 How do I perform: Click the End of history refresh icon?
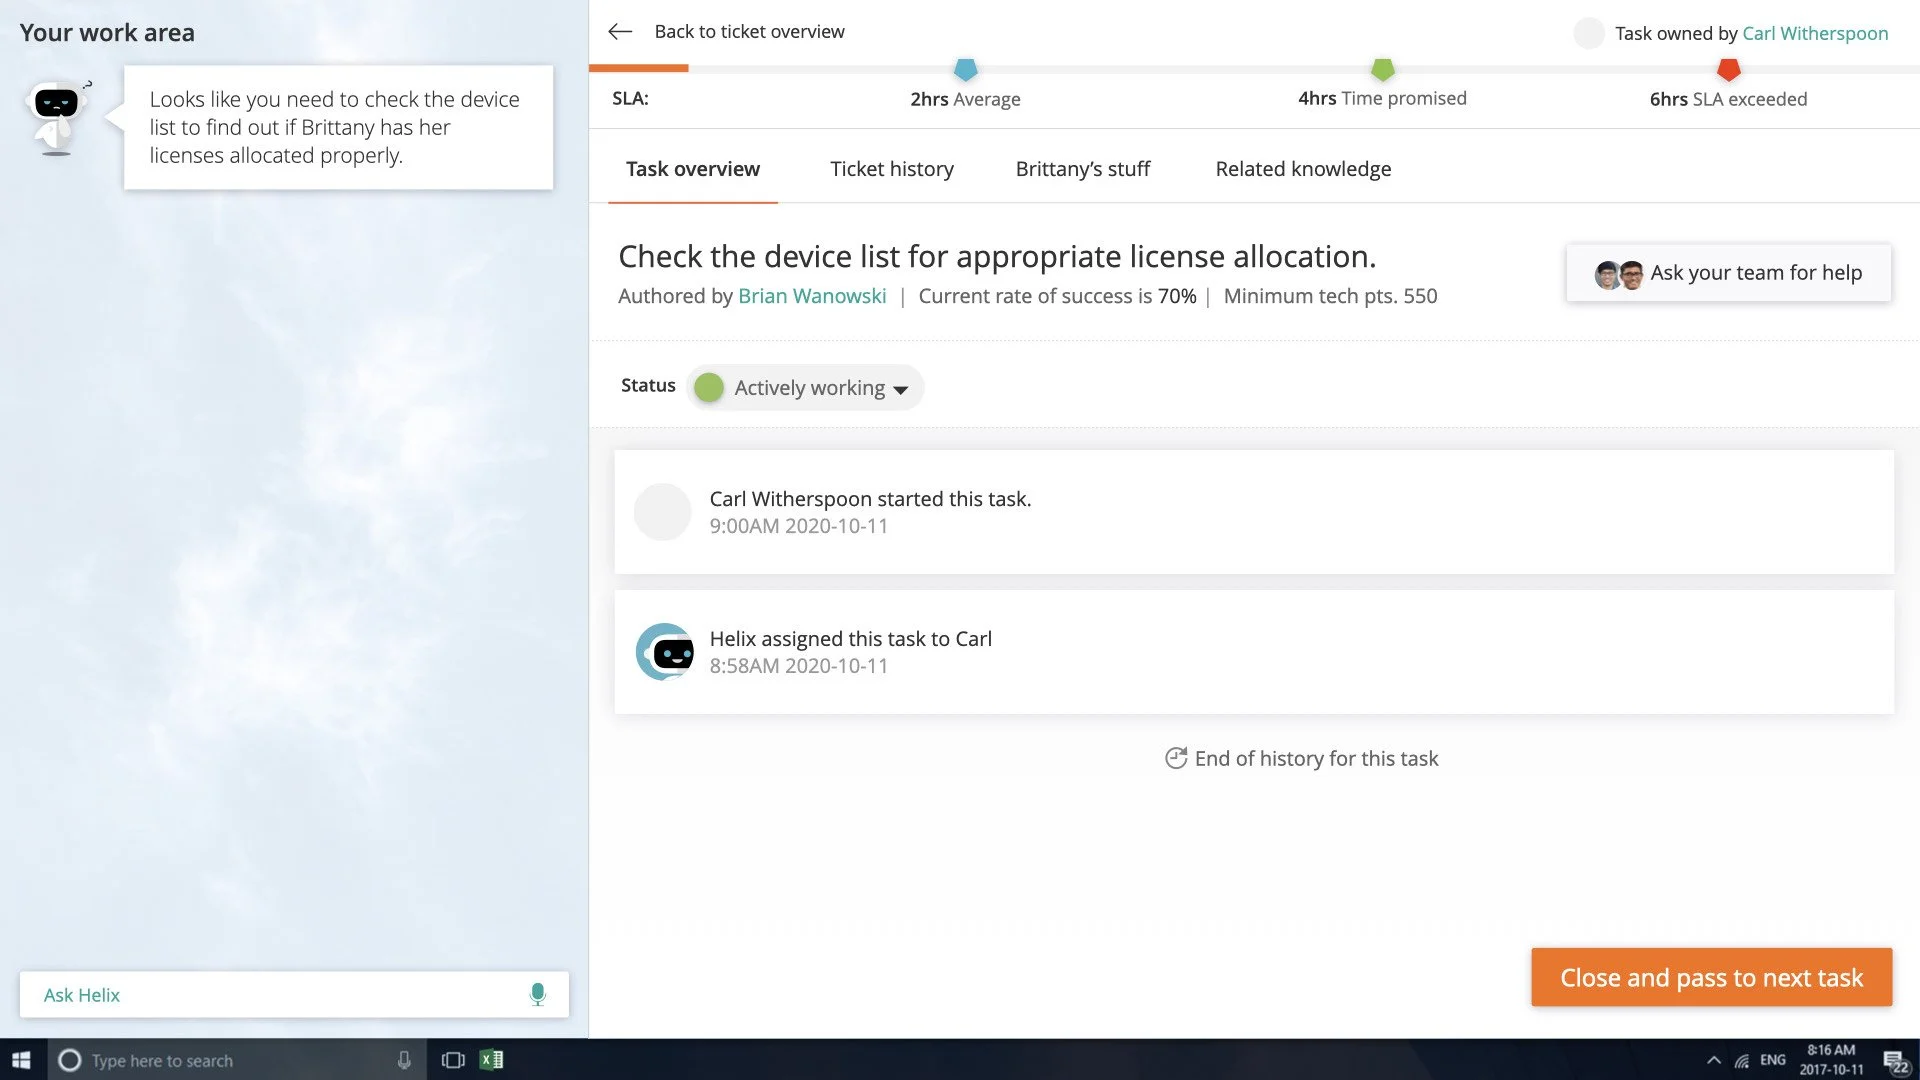pos(1175,759)
